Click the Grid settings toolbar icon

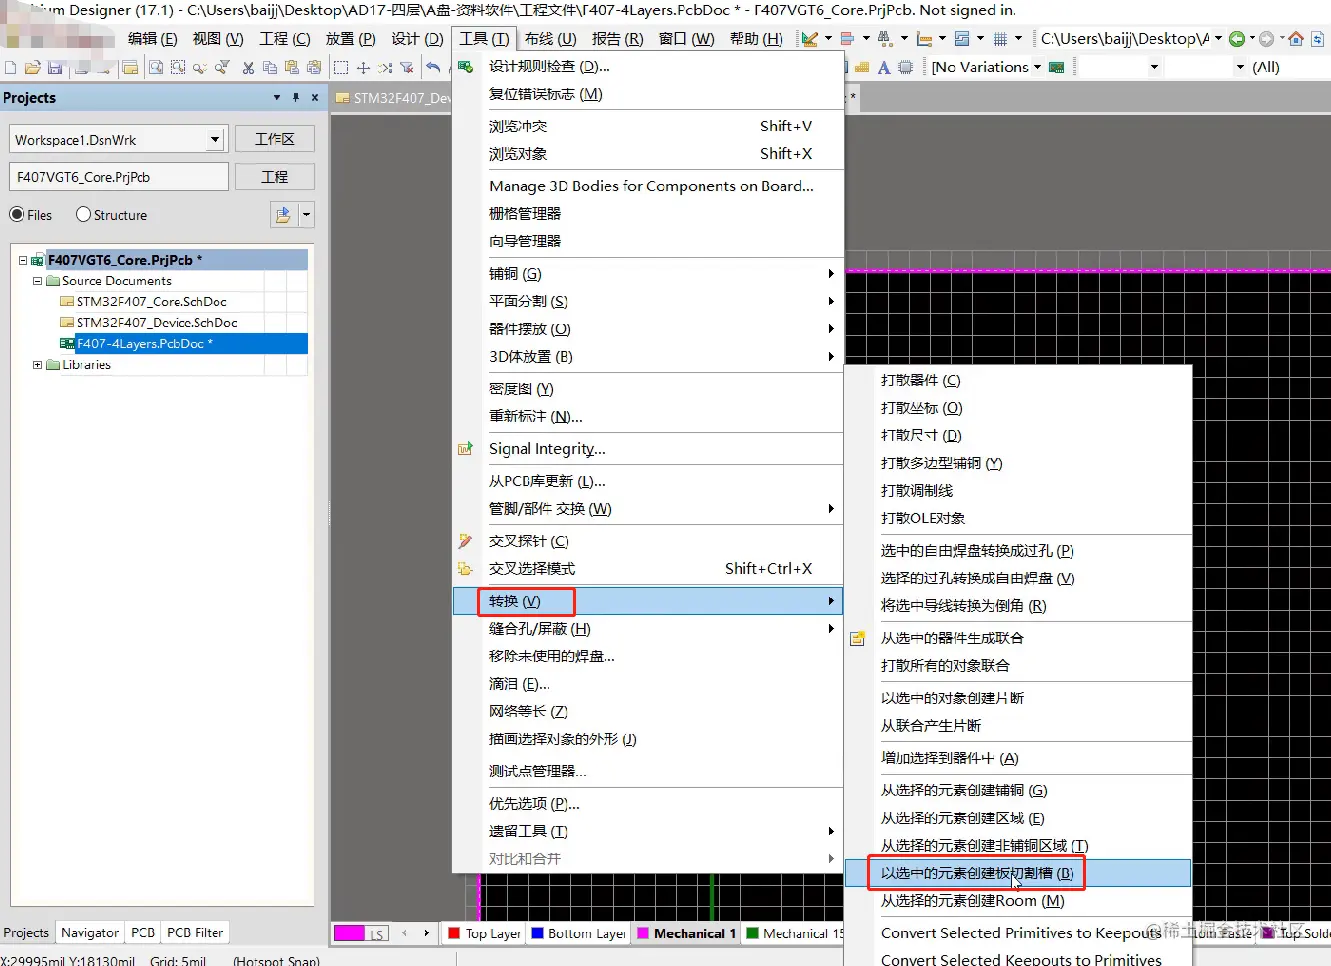tap(1000, 39)
